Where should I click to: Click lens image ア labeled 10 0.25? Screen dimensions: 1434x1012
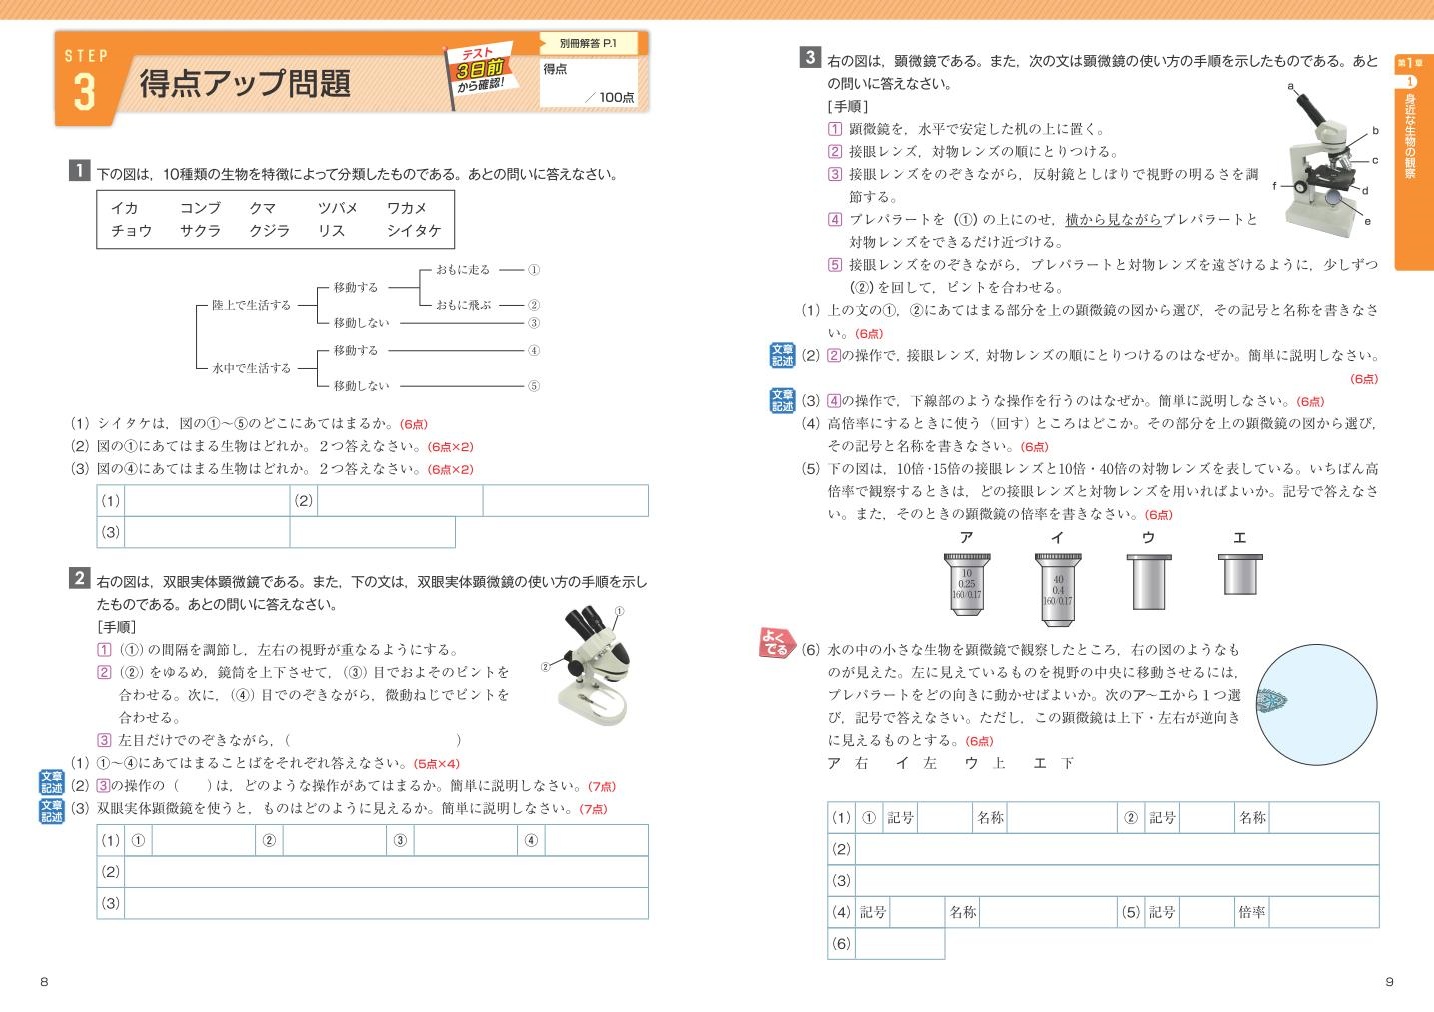(967, 582)
